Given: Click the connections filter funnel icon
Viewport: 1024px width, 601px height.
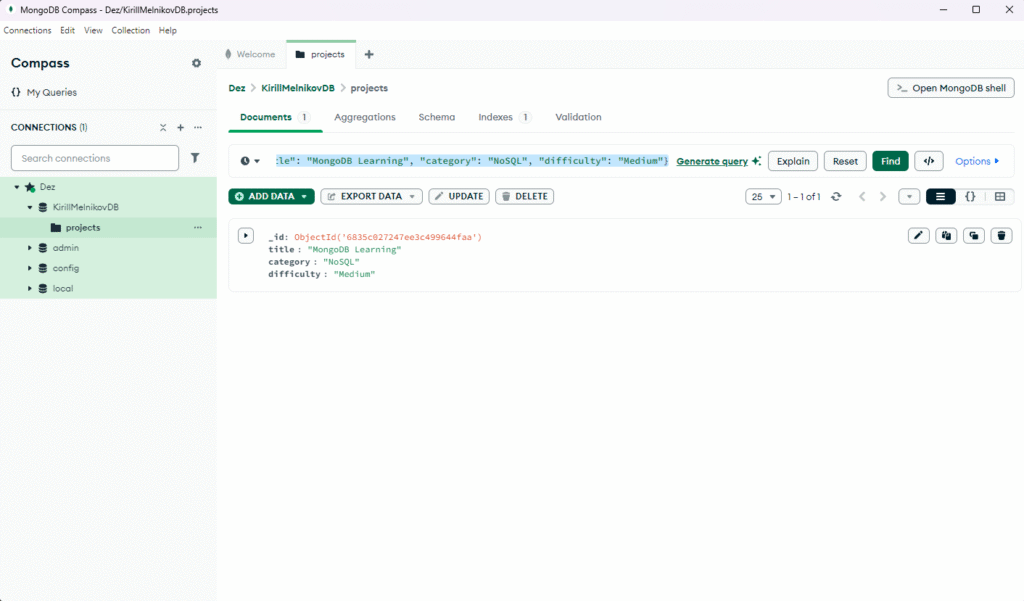Looking at the screenshot, I should click(195, 157).
